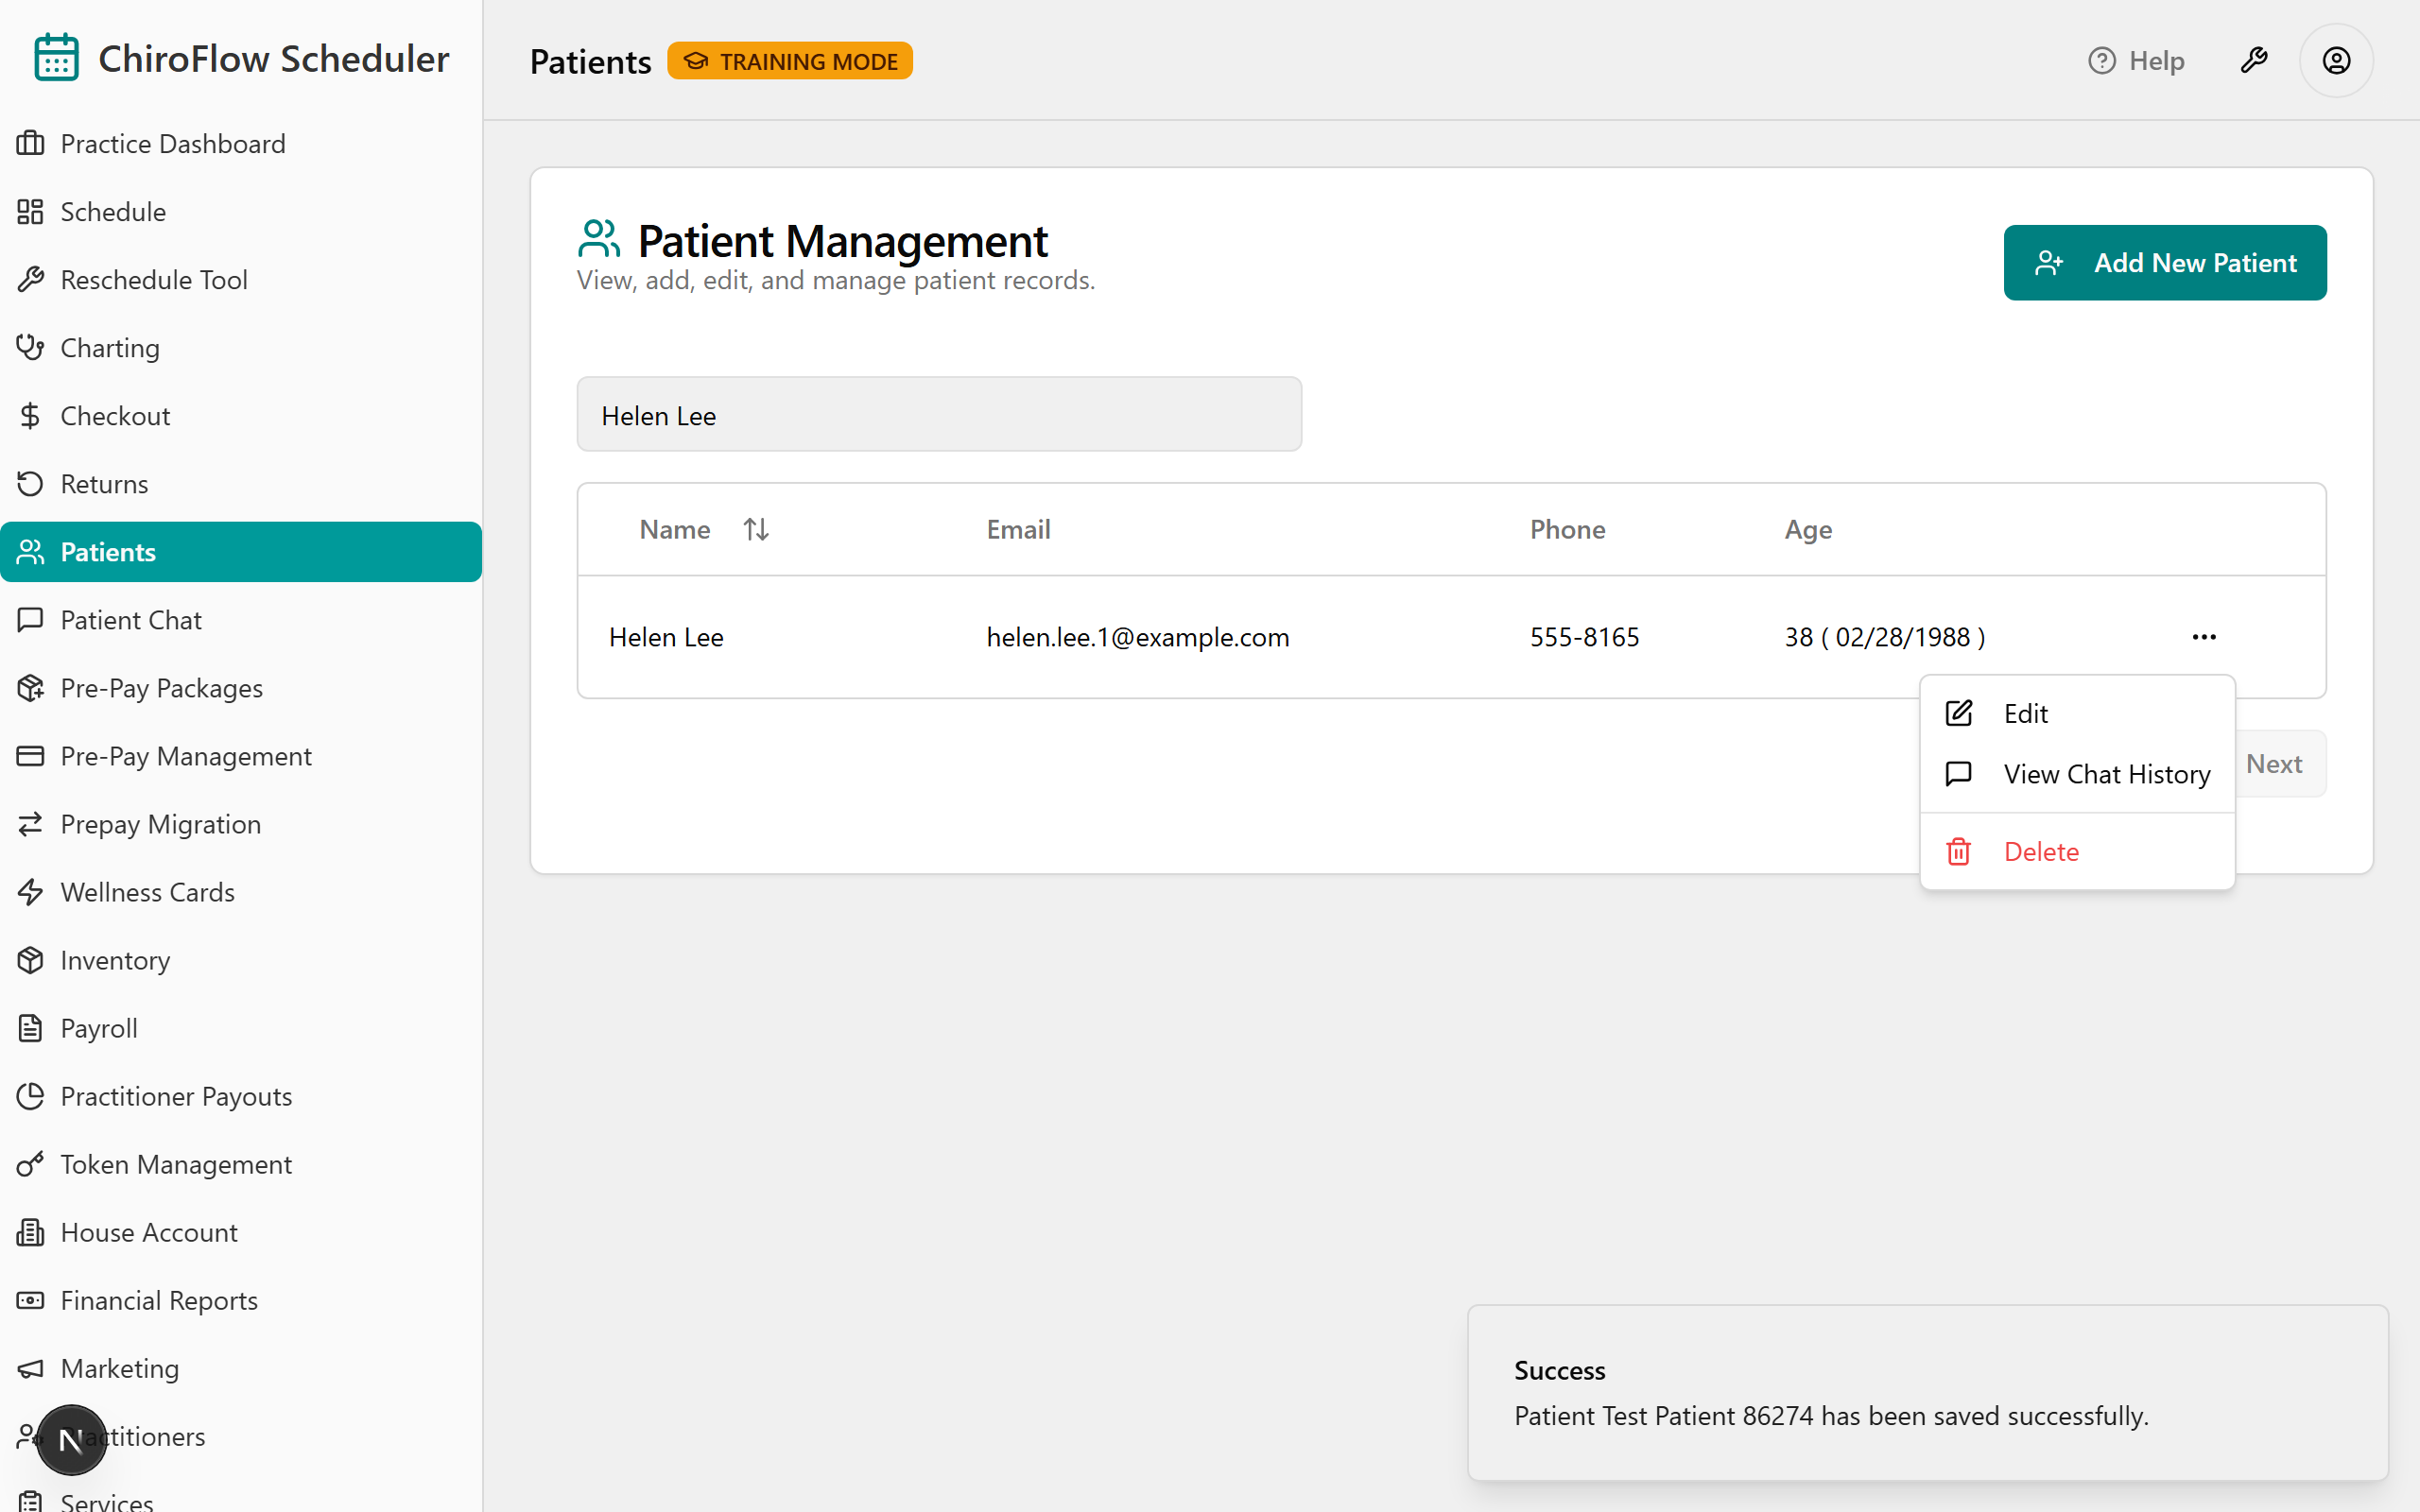Click the Payroll document icon
Screen dimensions: 2420x1512
point(30,1028)
